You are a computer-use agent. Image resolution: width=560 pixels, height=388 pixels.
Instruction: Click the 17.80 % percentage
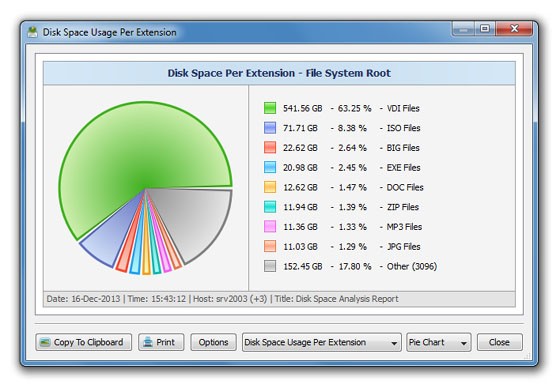pos(354,267)
